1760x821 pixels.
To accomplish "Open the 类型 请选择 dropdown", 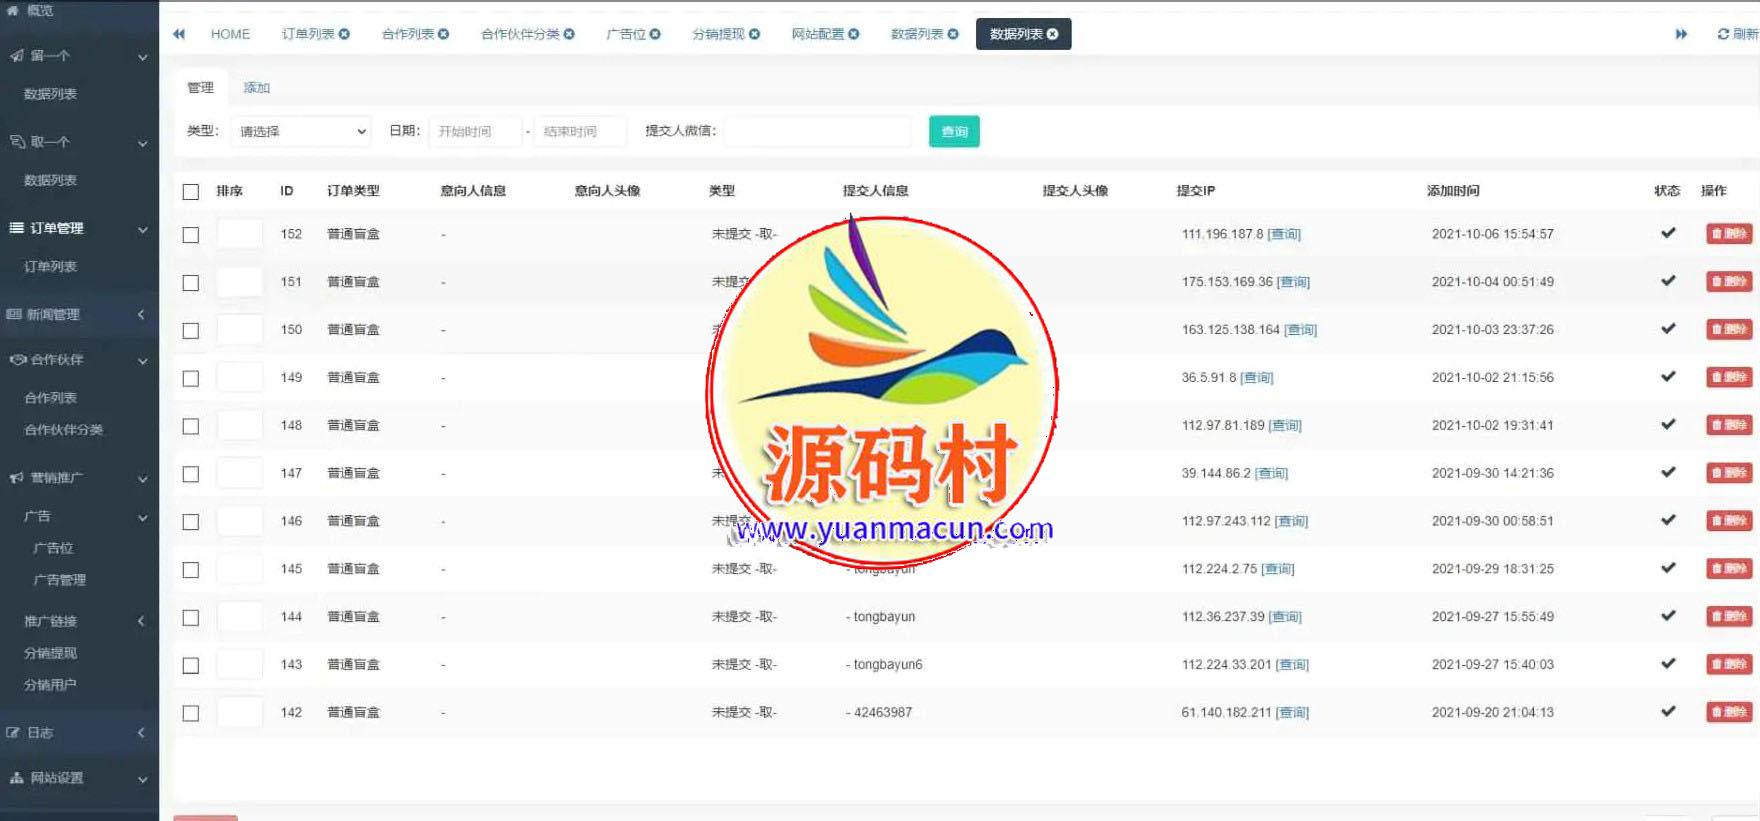I will [301, 131].
